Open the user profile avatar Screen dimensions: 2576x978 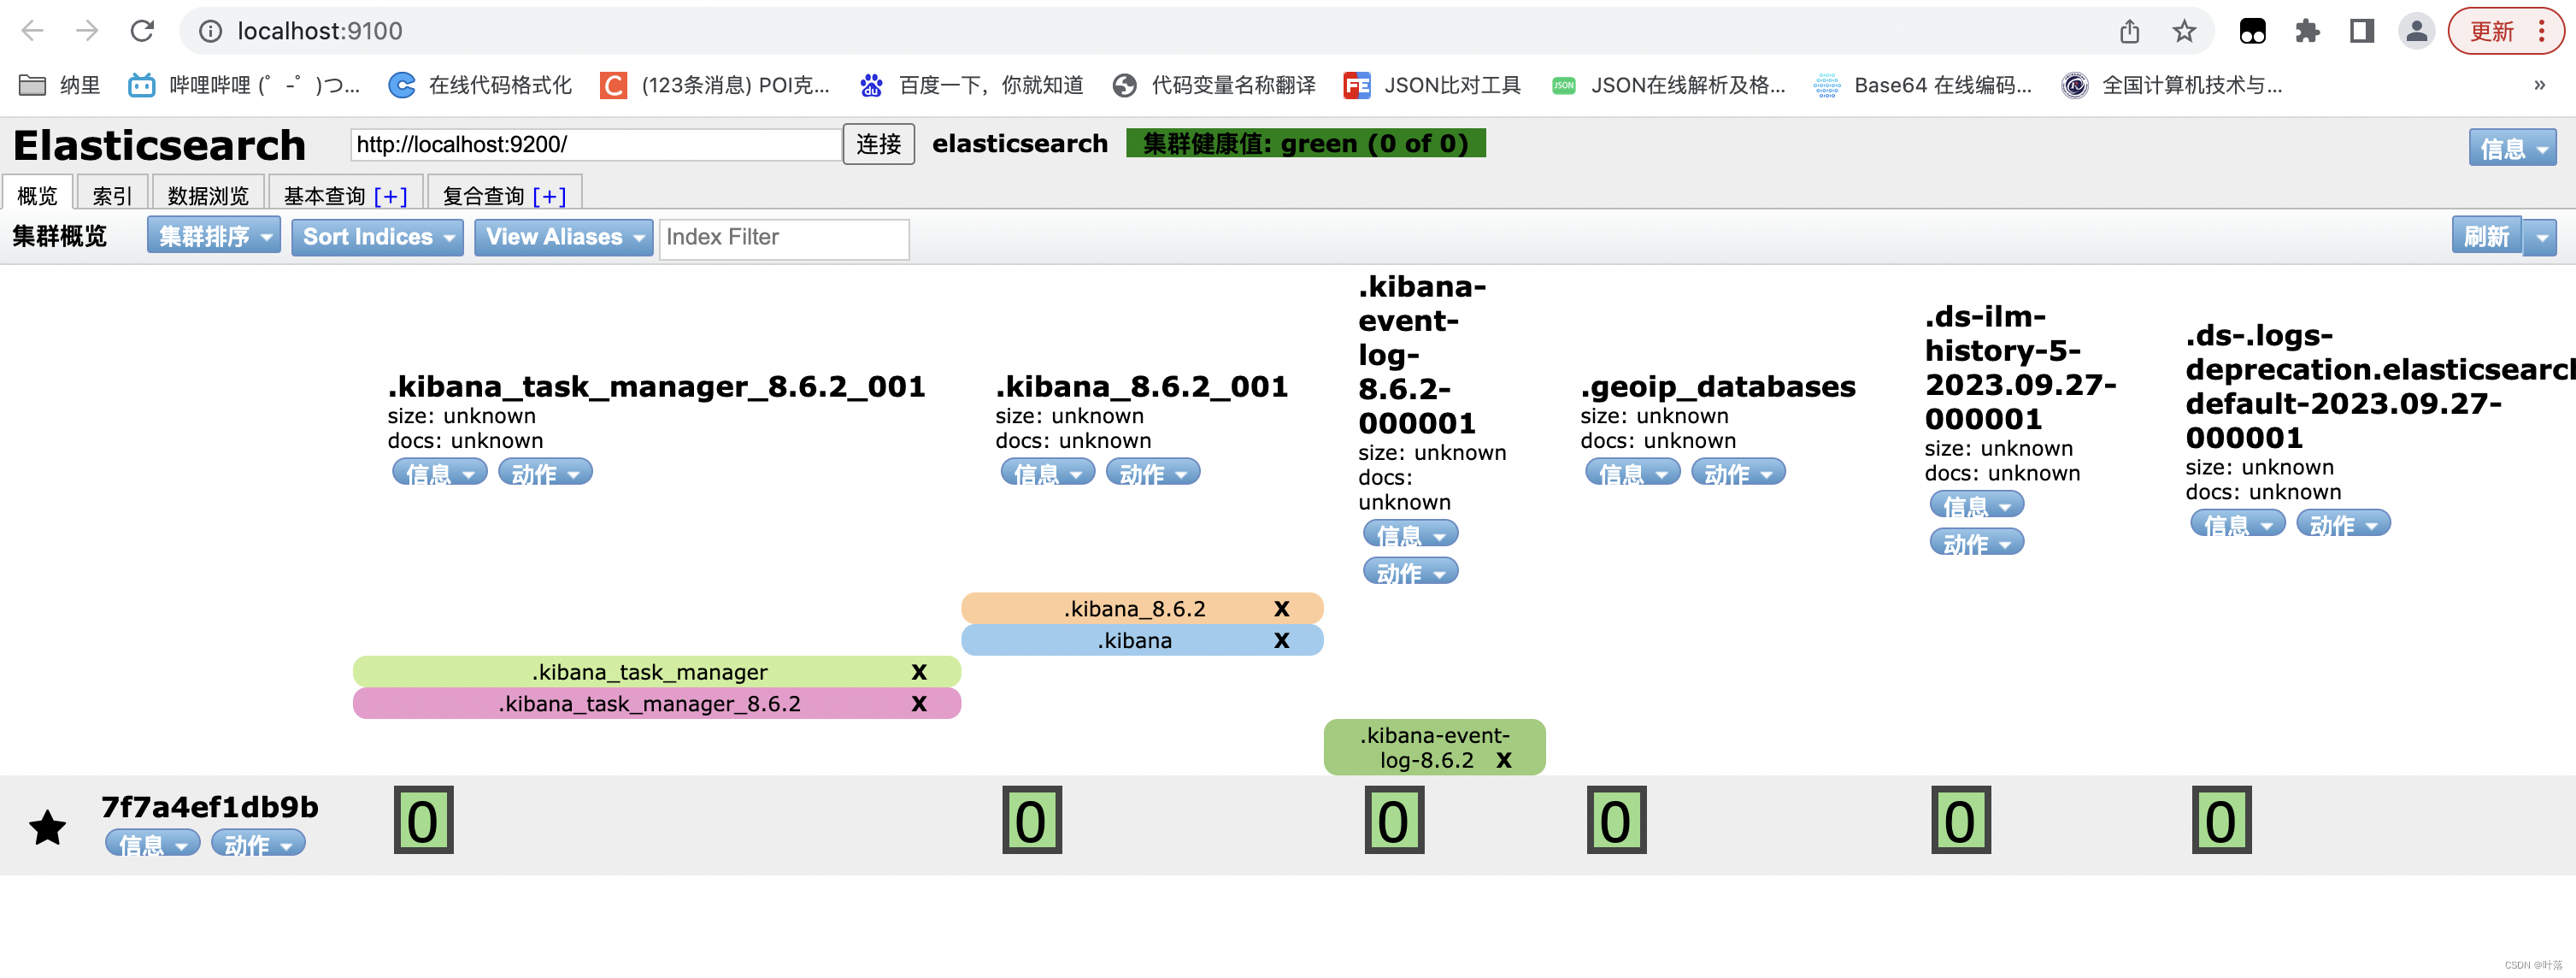2416,32
